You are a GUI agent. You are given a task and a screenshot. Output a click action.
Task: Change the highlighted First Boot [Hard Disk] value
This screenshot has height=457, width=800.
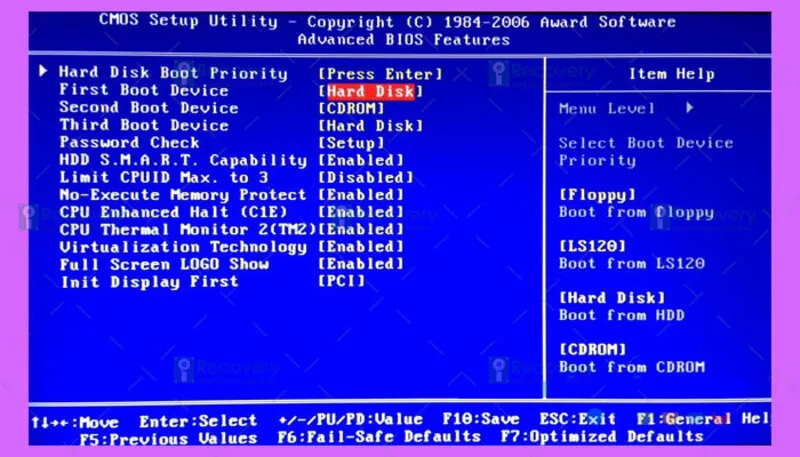[370, 92]
